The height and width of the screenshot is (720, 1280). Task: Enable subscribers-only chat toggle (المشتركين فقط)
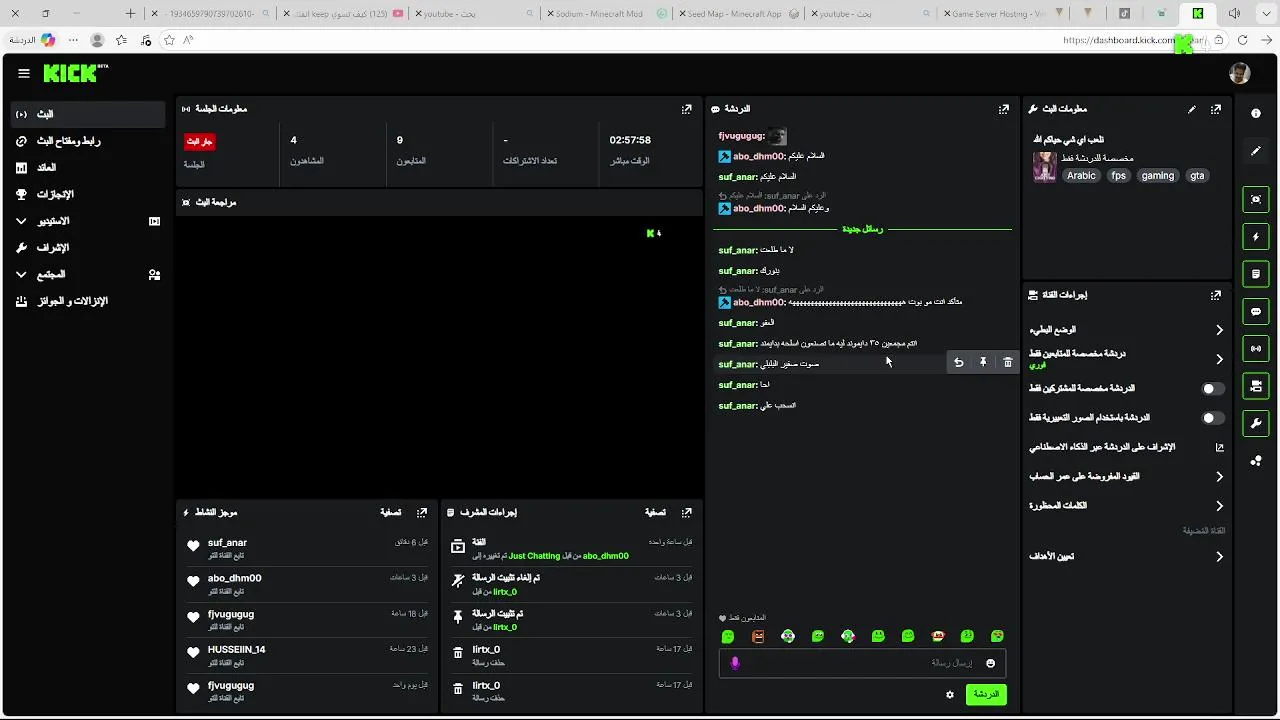coord(1212,388)
